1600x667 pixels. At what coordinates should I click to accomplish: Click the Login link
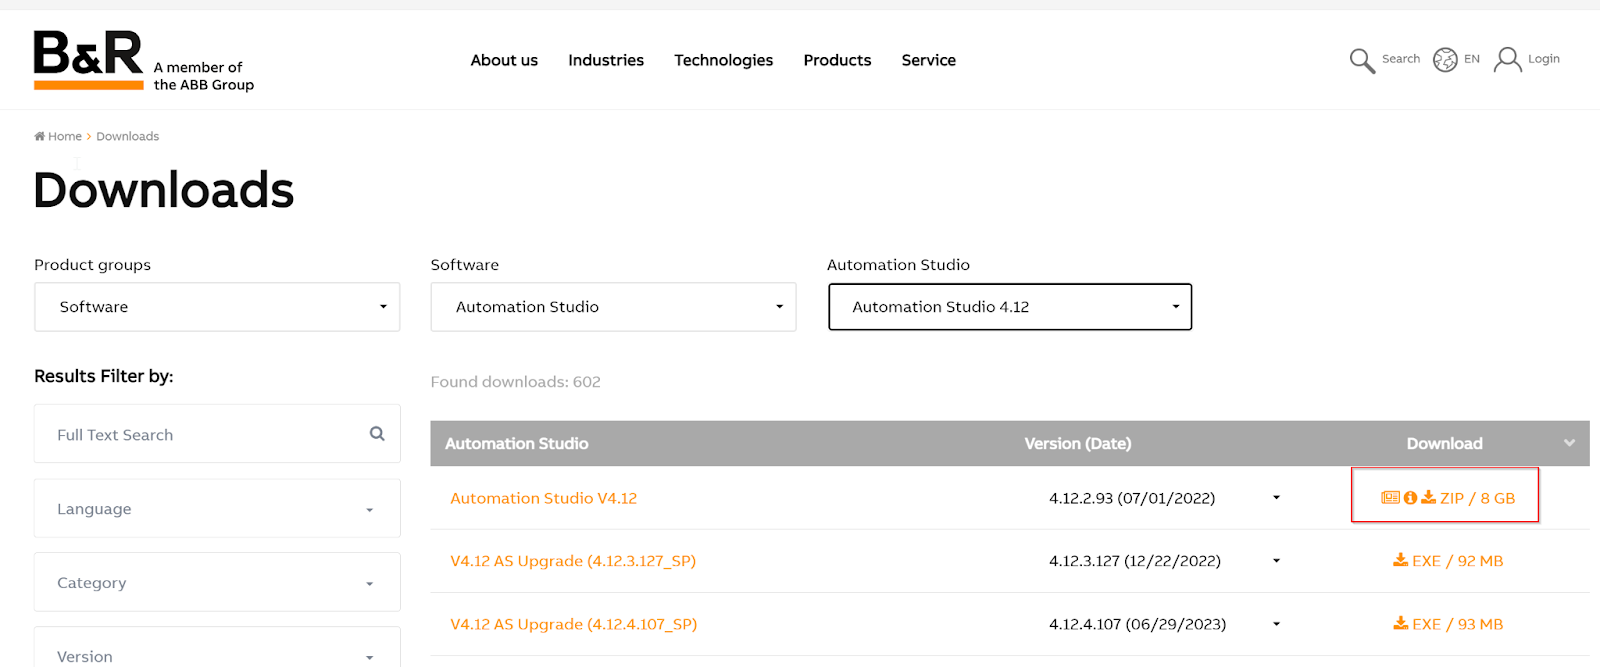1543,59
